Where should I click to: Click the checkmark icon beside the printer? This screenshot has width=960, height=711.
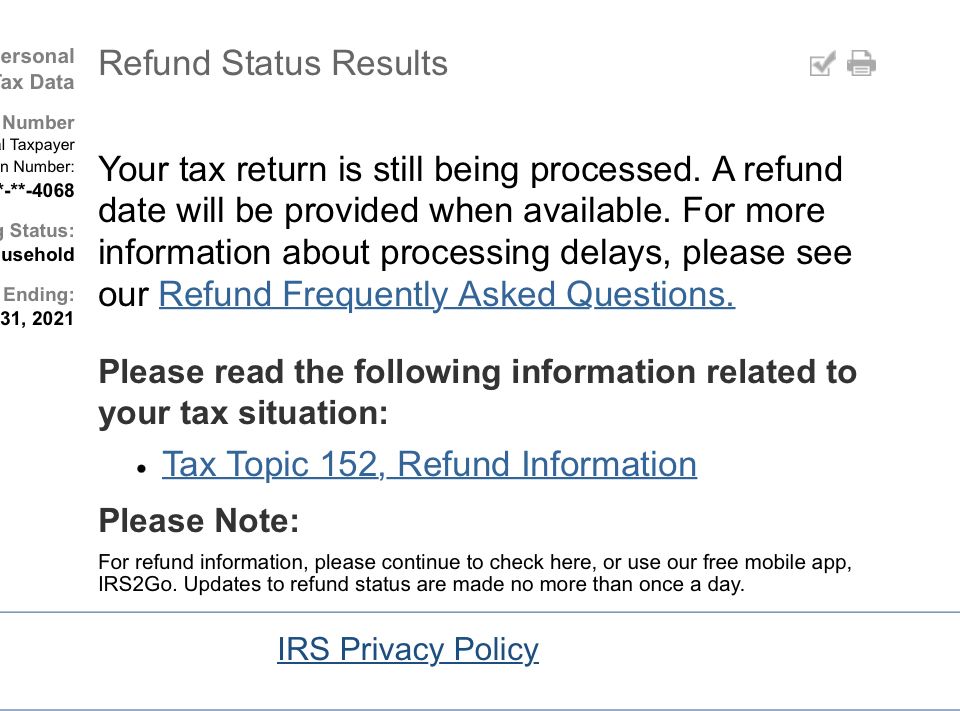[x=822, y=64]
